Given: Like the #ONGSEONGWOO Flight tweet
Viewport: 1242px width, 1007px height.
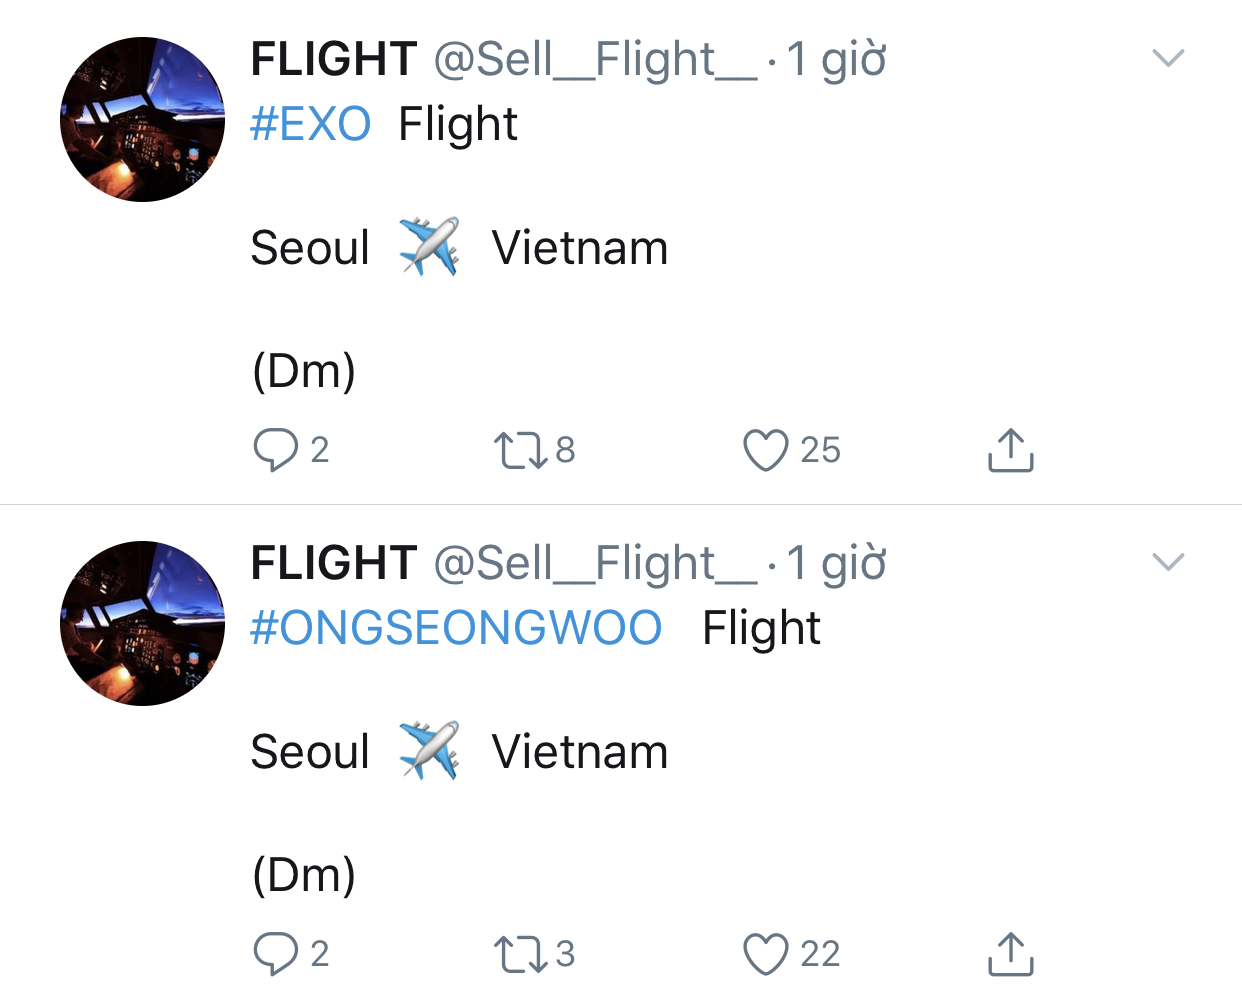Looking at the screenshot, I should 766,954.
